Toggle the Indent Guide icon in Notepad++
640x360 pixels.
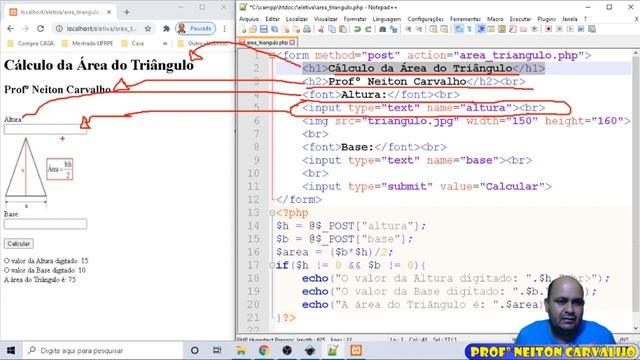481,29
